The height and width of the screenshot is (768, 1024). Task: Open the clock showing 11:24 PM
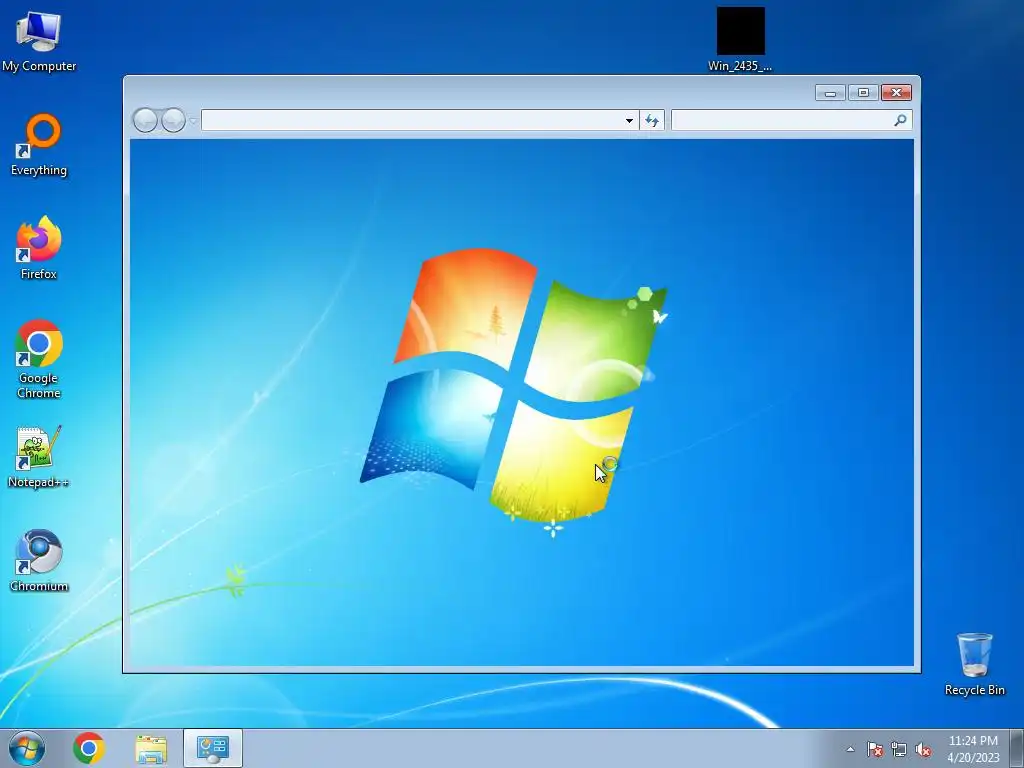pos(973,748)
